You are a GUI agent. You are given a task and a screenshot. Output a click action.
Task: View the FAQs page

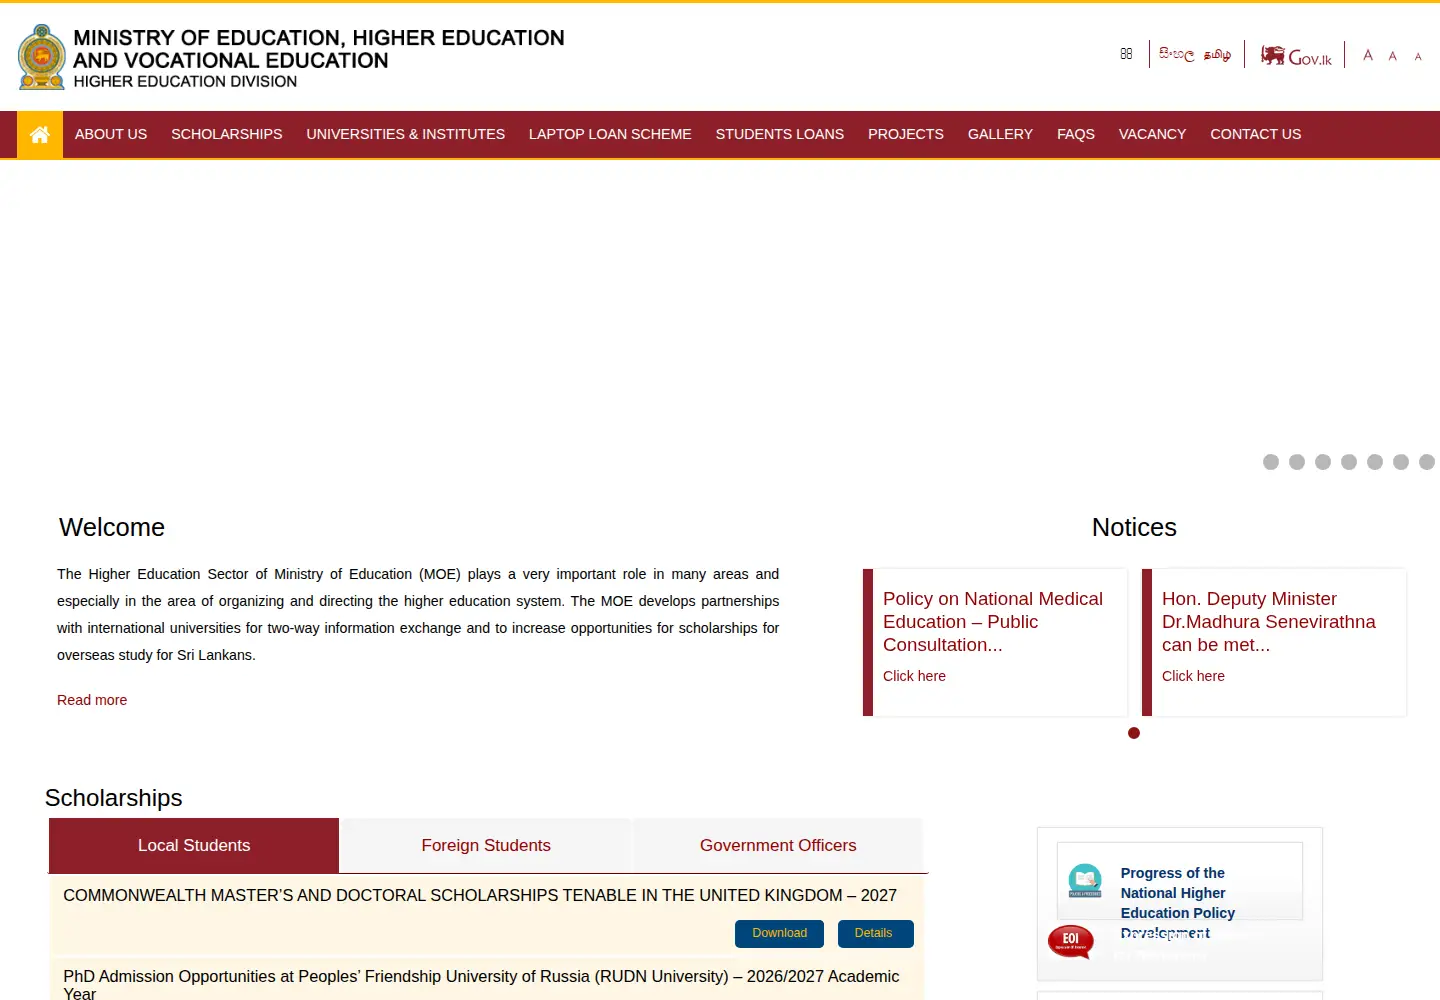tap(1076, 134)
